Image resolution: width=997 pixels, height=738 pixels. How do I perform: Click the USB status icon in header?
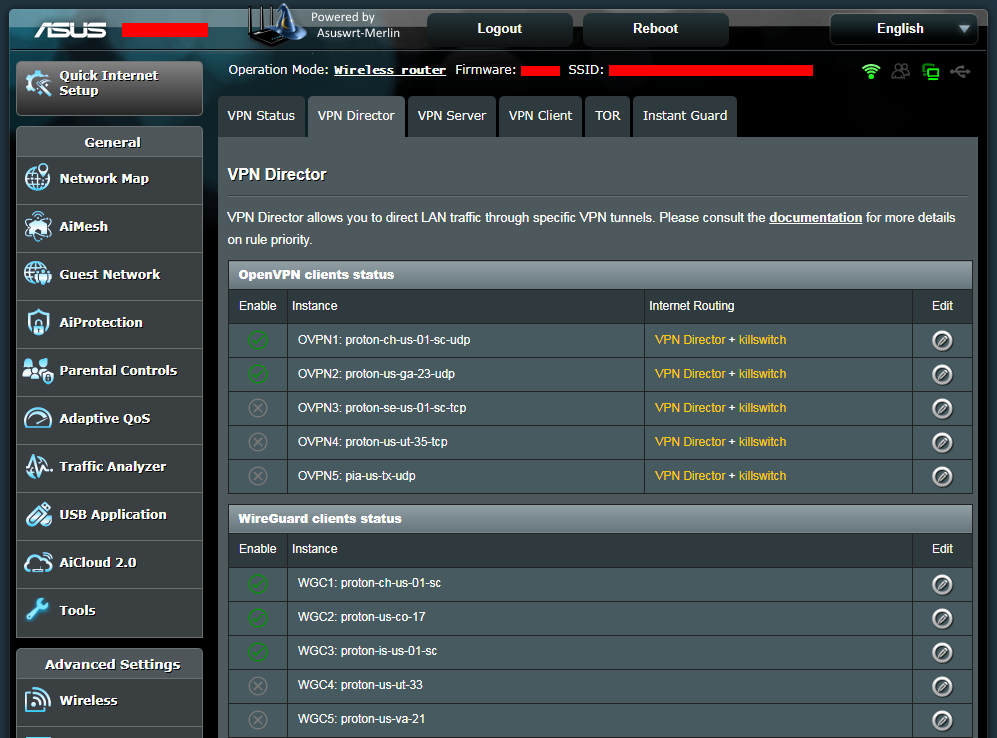click(x=960, y=72)
